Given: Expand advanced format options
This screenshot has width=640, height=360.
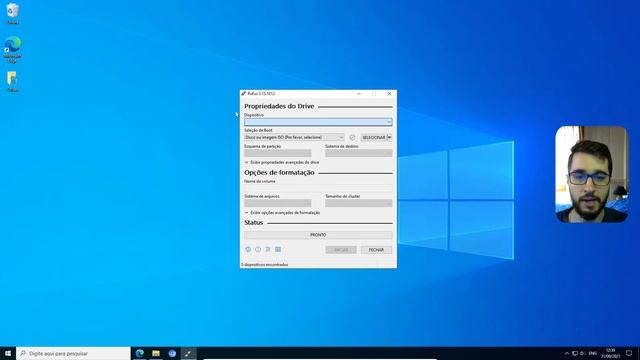Looking at the screenshot, I should point(282,213).
